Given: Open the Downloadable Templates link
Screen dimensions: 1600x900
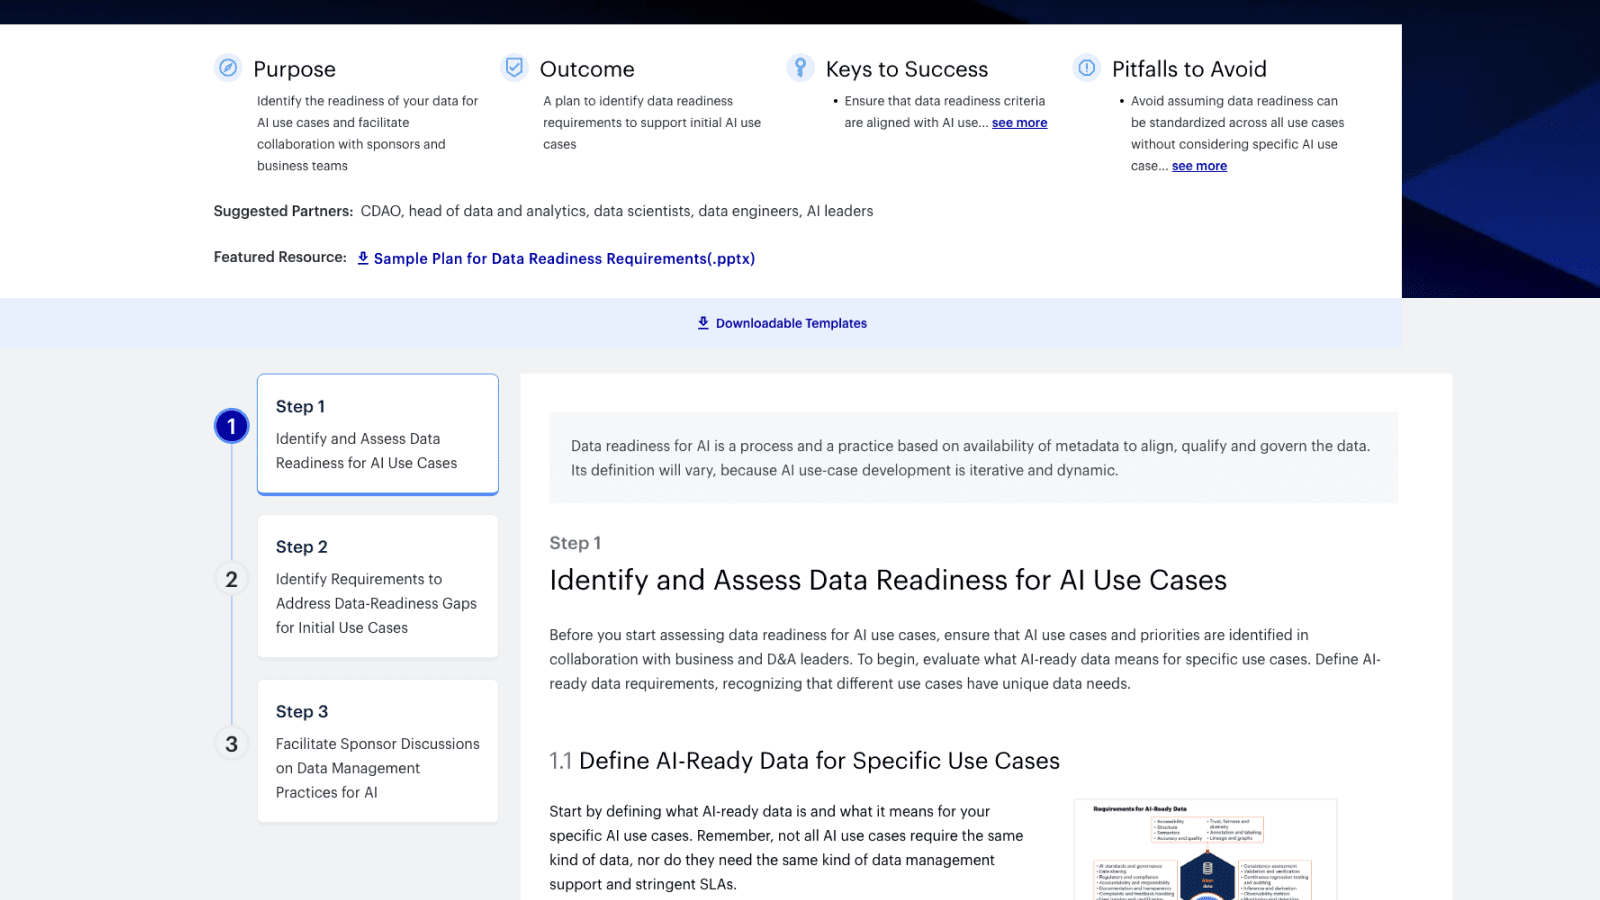Looking at the screenshot, I should (x=791, y=323).
